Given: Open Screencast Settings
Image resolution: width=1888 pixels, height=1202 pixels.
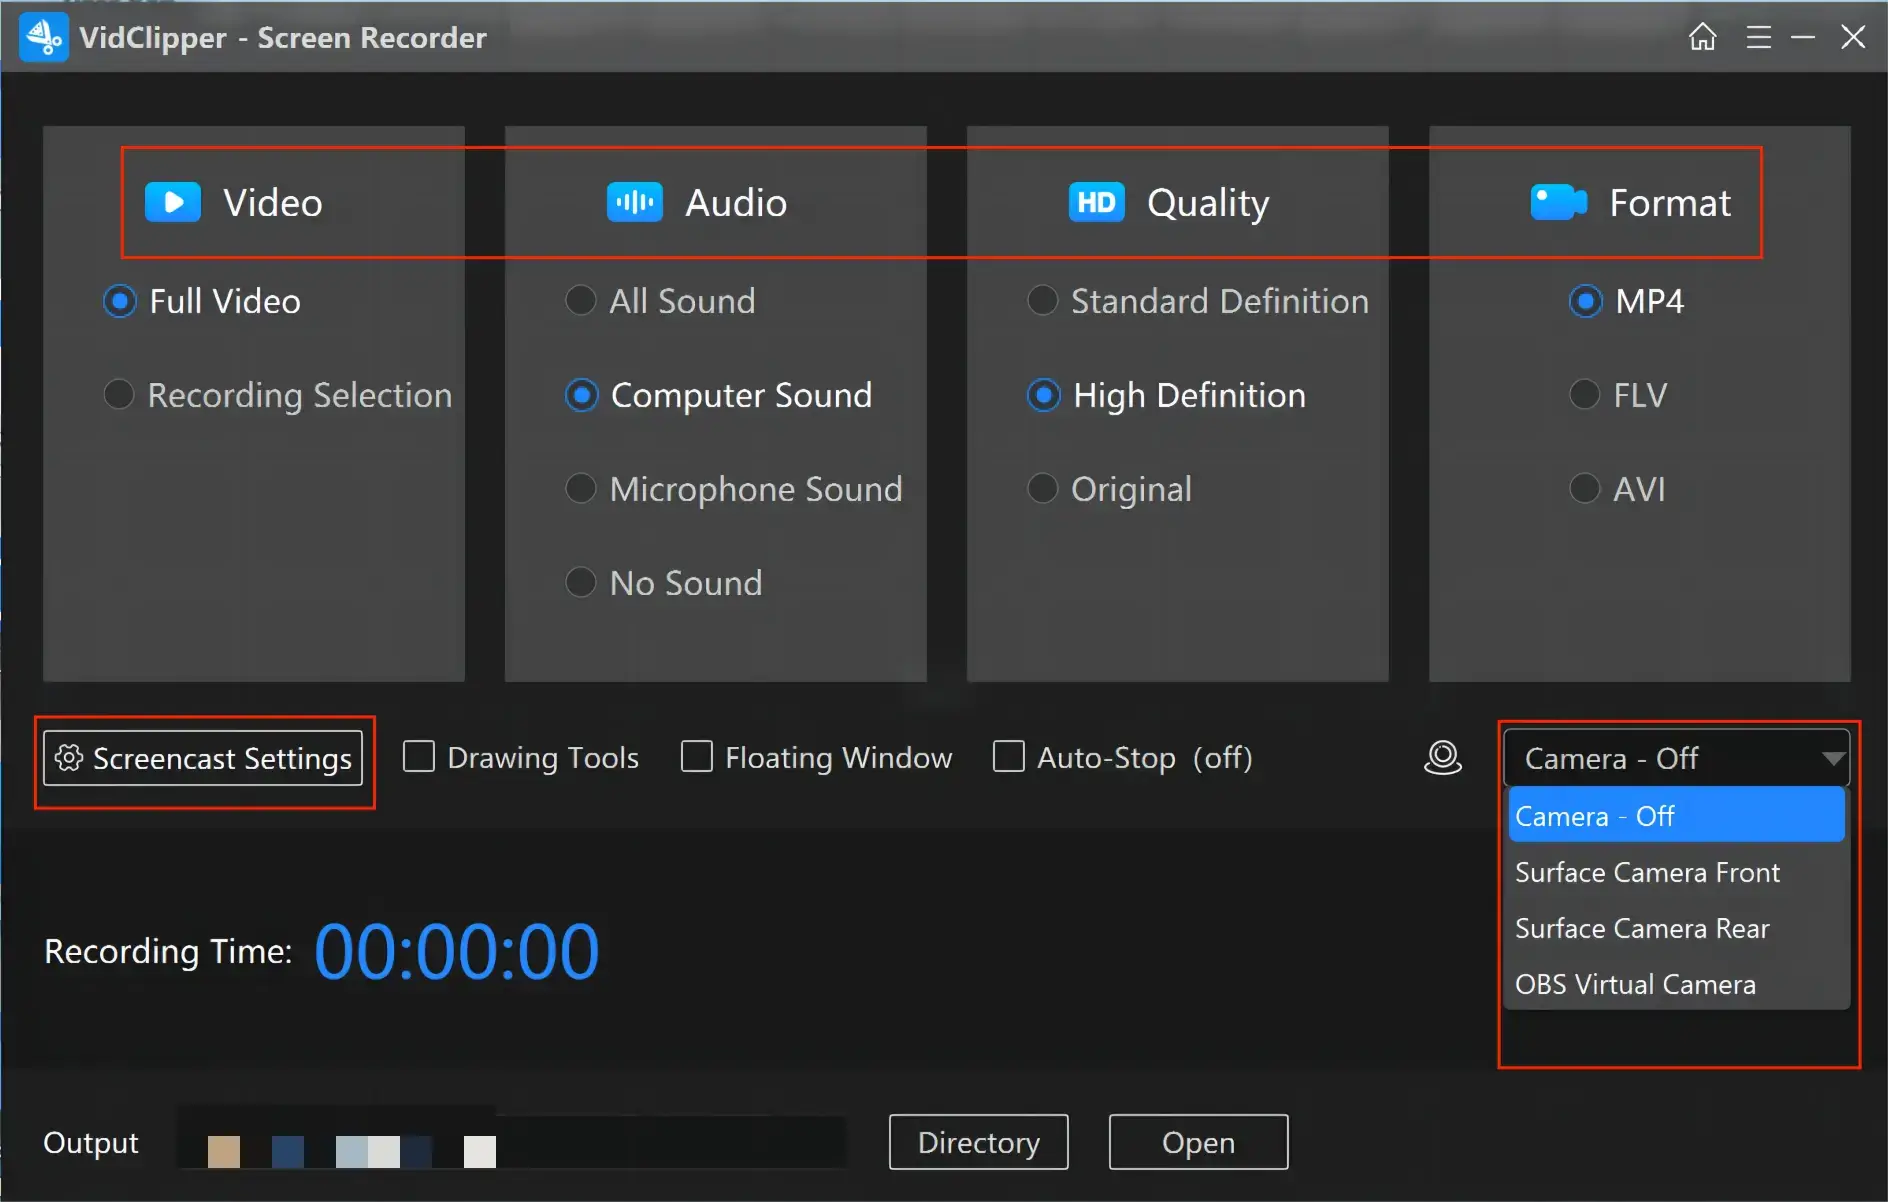Looking at the screenshot, I should [x=203, y=758].
